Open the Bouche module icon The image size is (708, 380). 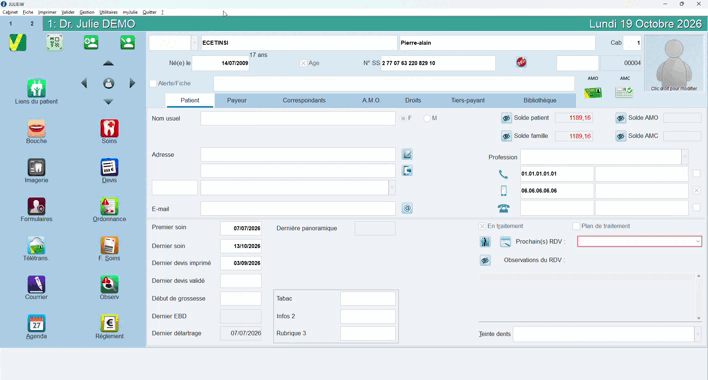tap(36, 129)
